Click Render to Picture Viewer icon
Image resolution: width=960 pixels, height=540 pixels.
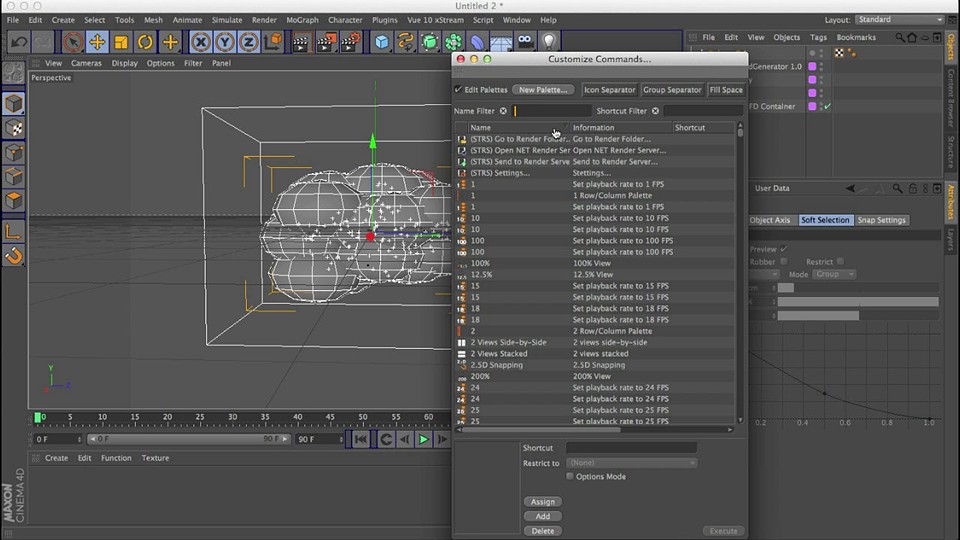[326, 42]
